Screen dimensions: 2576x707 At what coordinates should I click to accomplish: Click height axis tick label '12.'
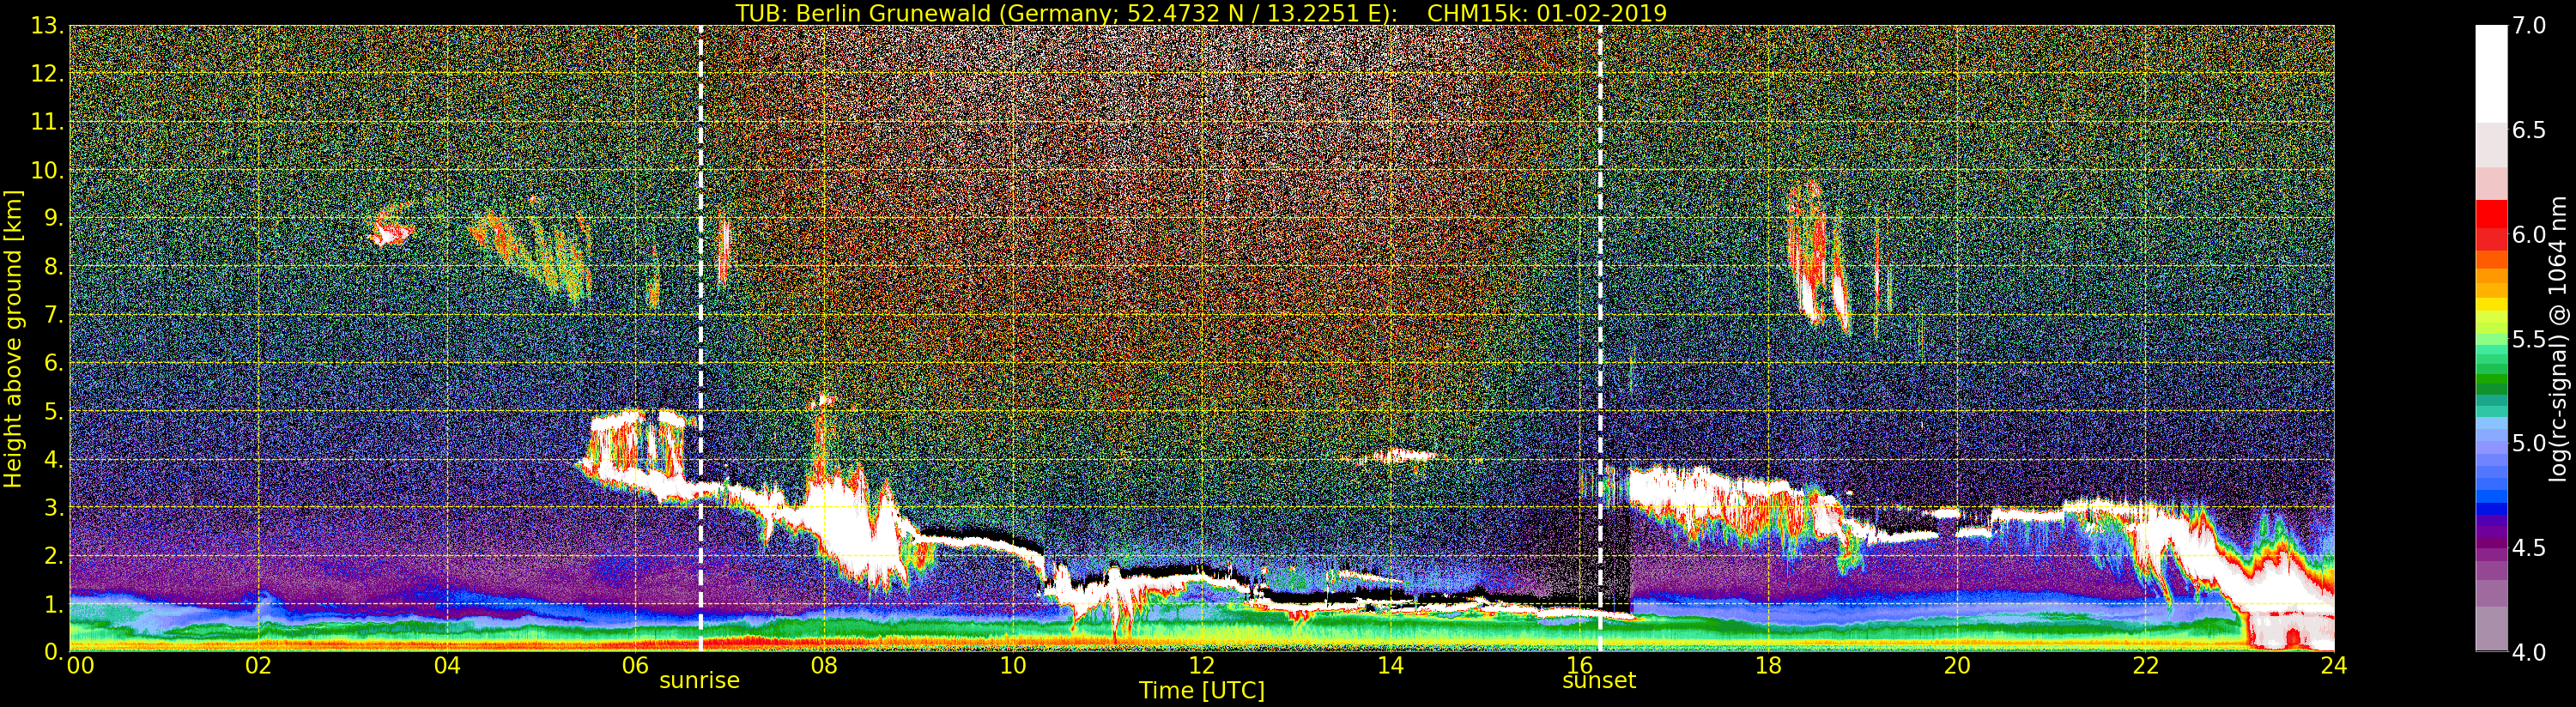pos(49,74)
